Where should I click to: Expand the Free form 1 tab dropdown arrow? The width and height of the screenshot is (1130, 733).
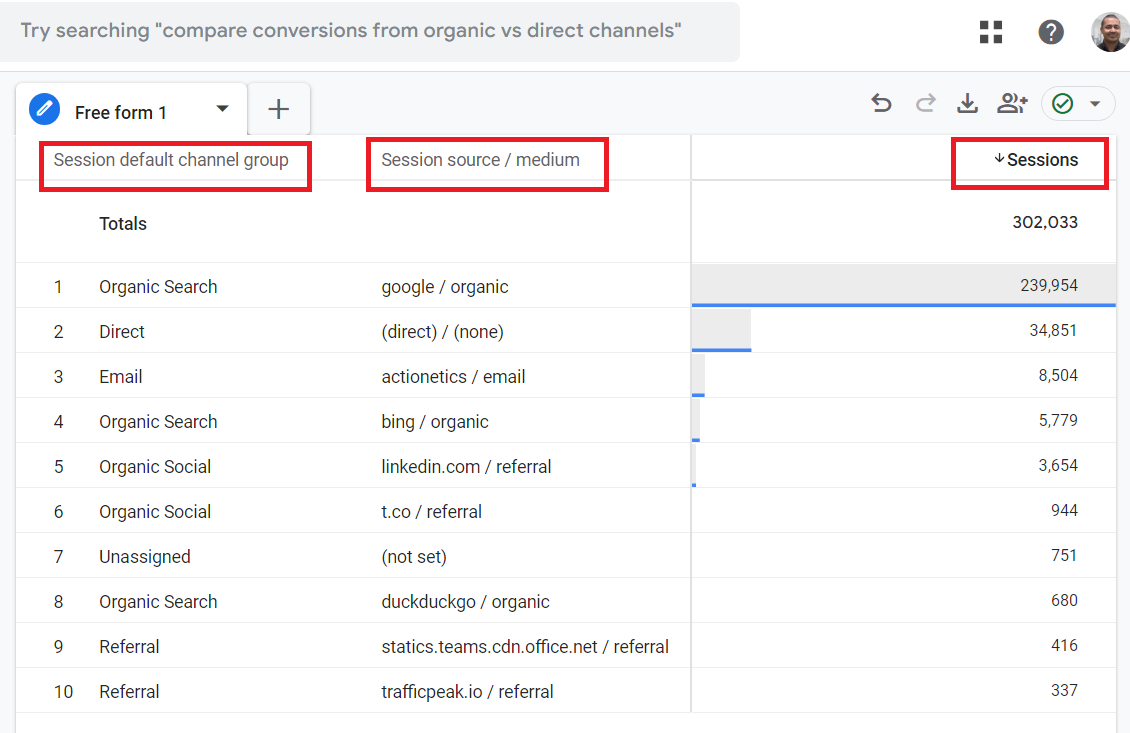222,109
